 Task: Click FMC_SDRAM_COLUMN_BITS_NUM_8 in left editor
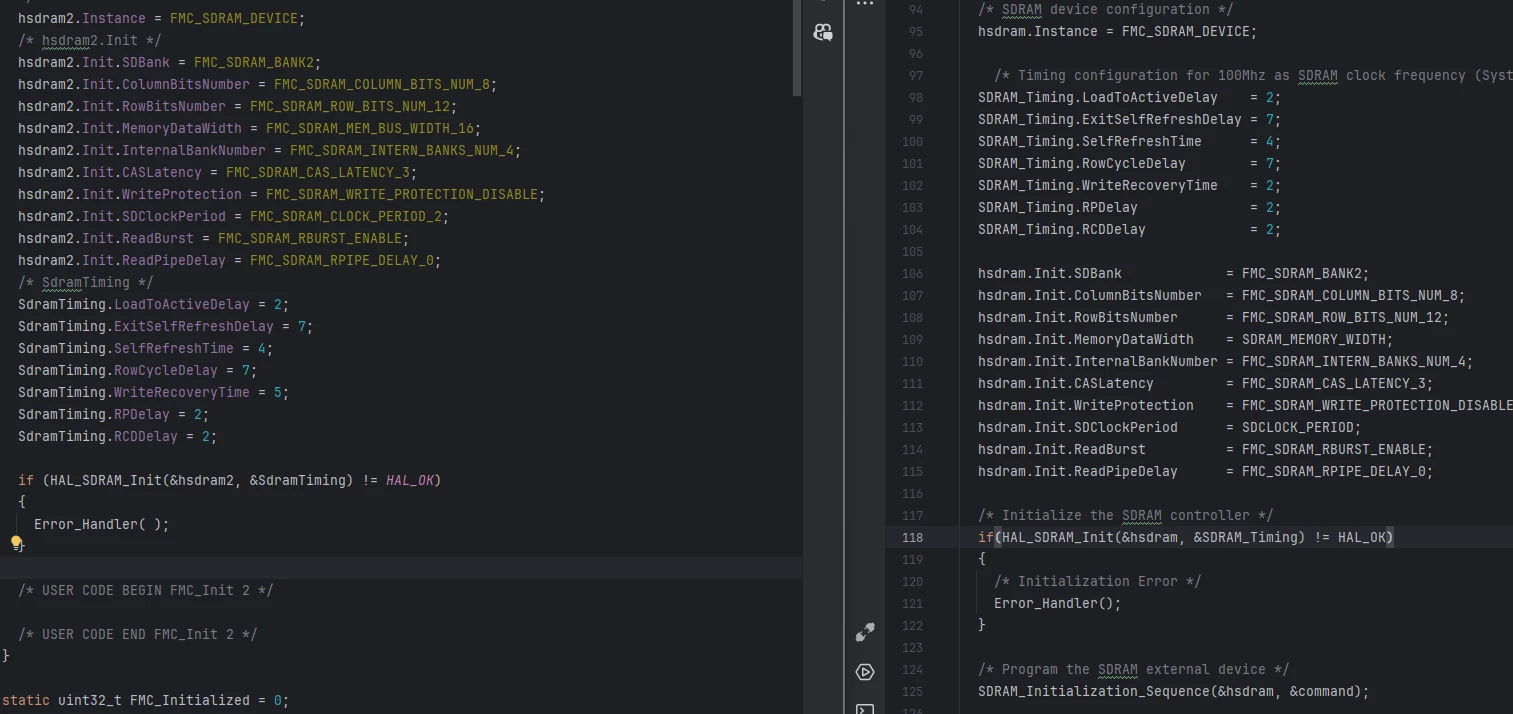(382, 84)
